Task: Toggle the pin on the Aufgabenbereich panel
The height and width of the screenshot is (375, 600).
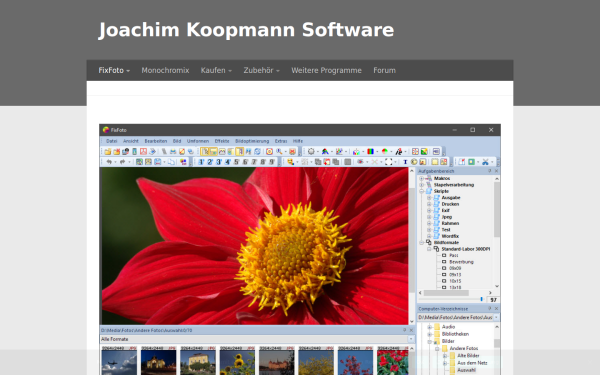Action: (x=489, y=171)
